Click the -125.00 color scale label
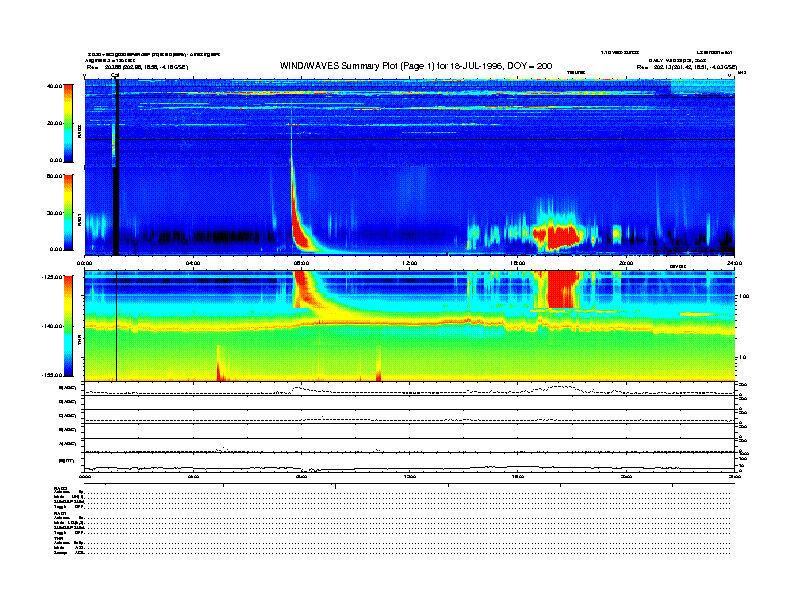Viewport: 792px width, 612px height. (52, 277)
